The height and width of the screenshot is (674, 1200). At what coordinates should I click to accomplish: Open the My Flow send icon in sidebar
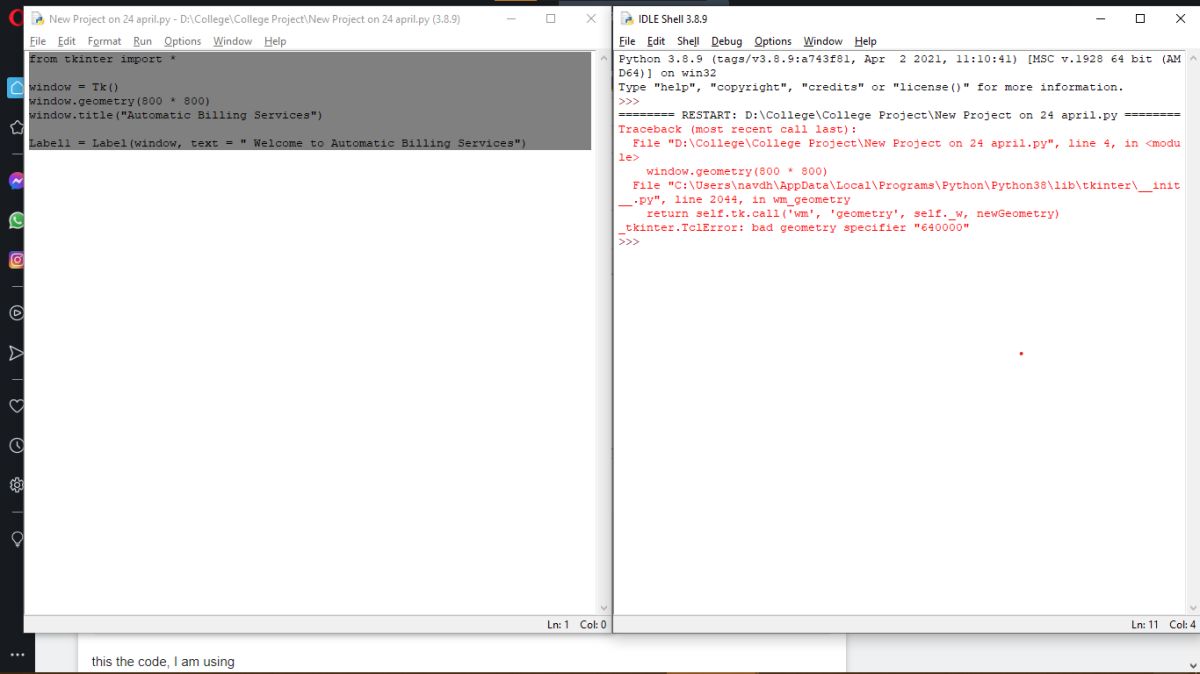point(16,353)
